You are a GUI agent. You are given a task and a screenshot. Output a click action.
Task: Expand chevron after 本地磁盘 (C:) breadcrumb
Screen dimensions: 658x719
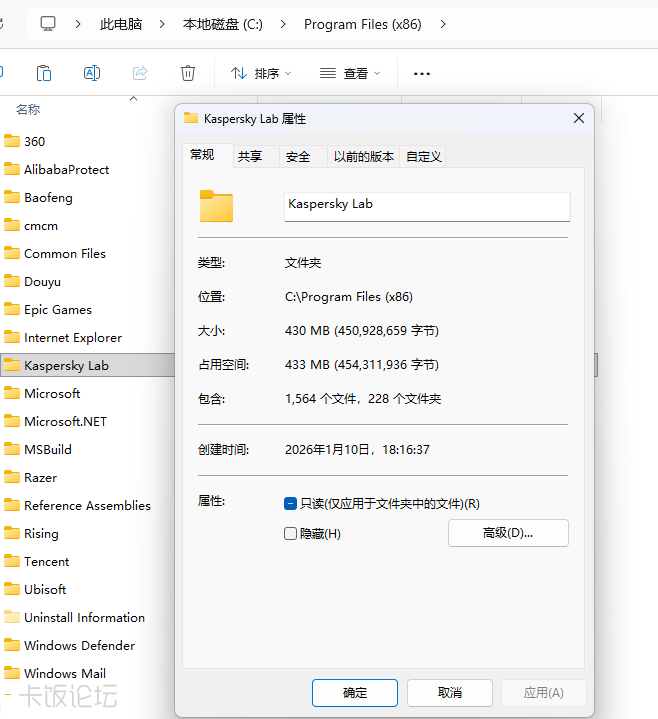coord(283,24)
